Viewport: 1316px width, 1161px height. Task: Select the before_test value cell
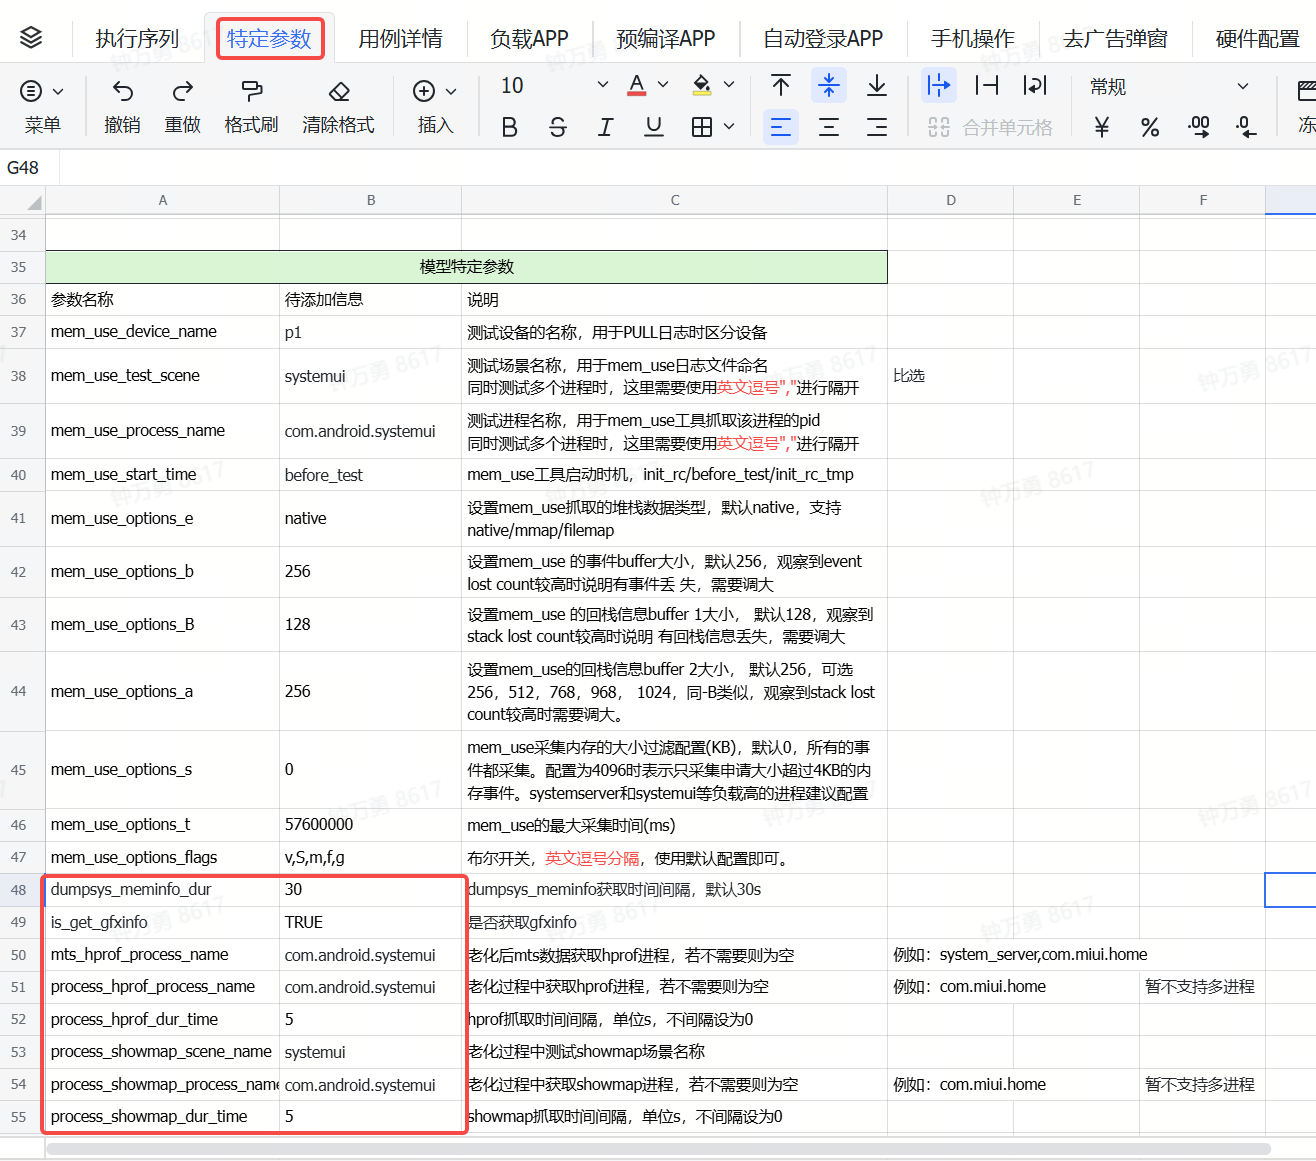[x=371, y=475]
